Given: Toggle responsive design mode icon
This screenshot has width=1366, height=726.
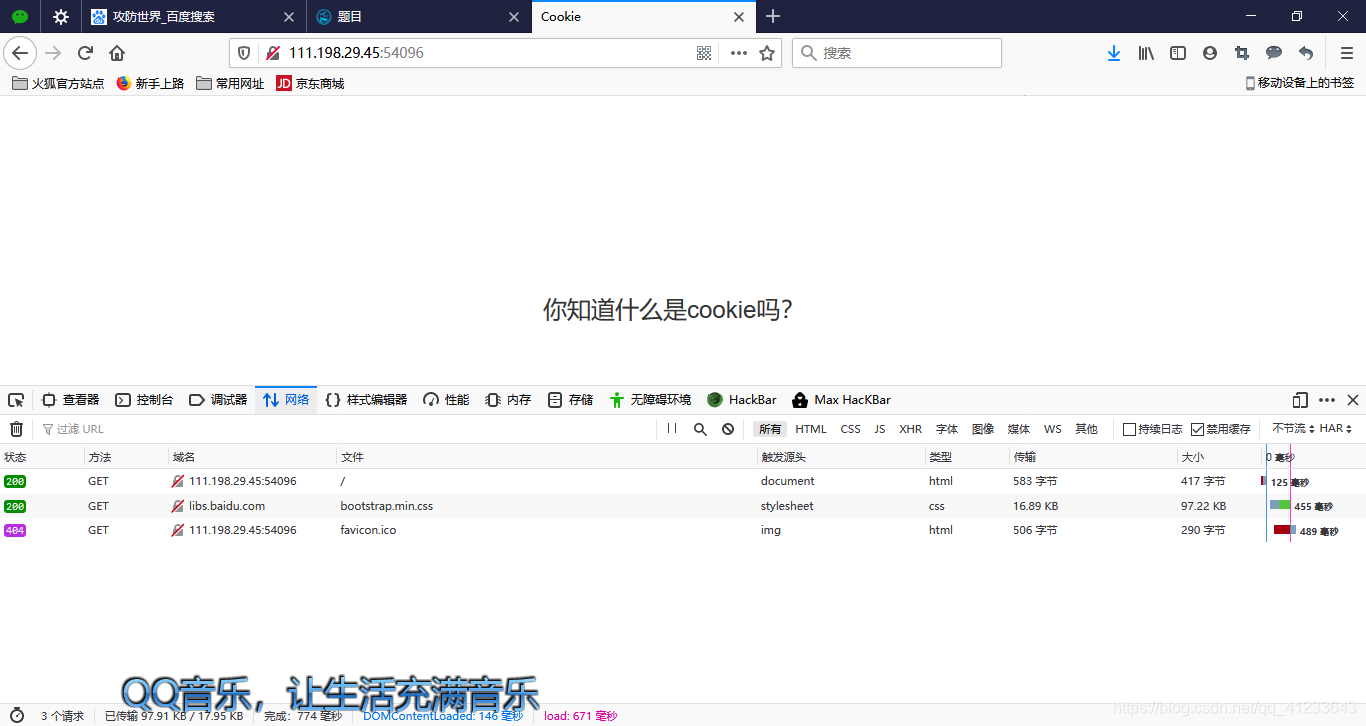Looking at the screenshot, I should (x=1300, y=400).
